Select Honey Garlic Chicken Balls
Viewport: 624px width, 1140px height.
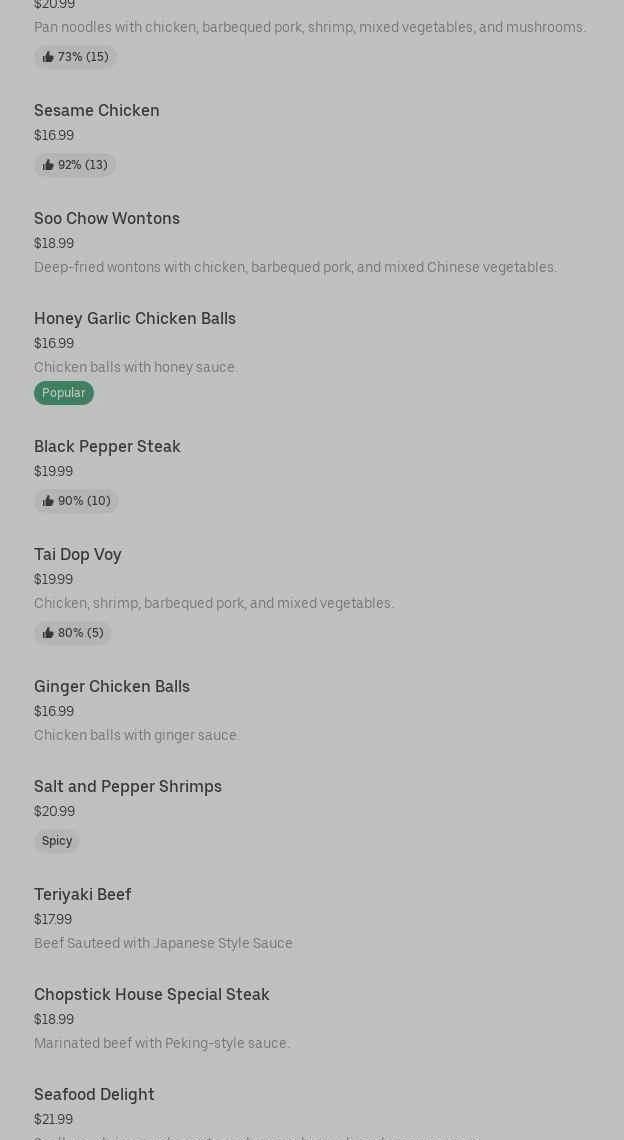tap(135, 318)
